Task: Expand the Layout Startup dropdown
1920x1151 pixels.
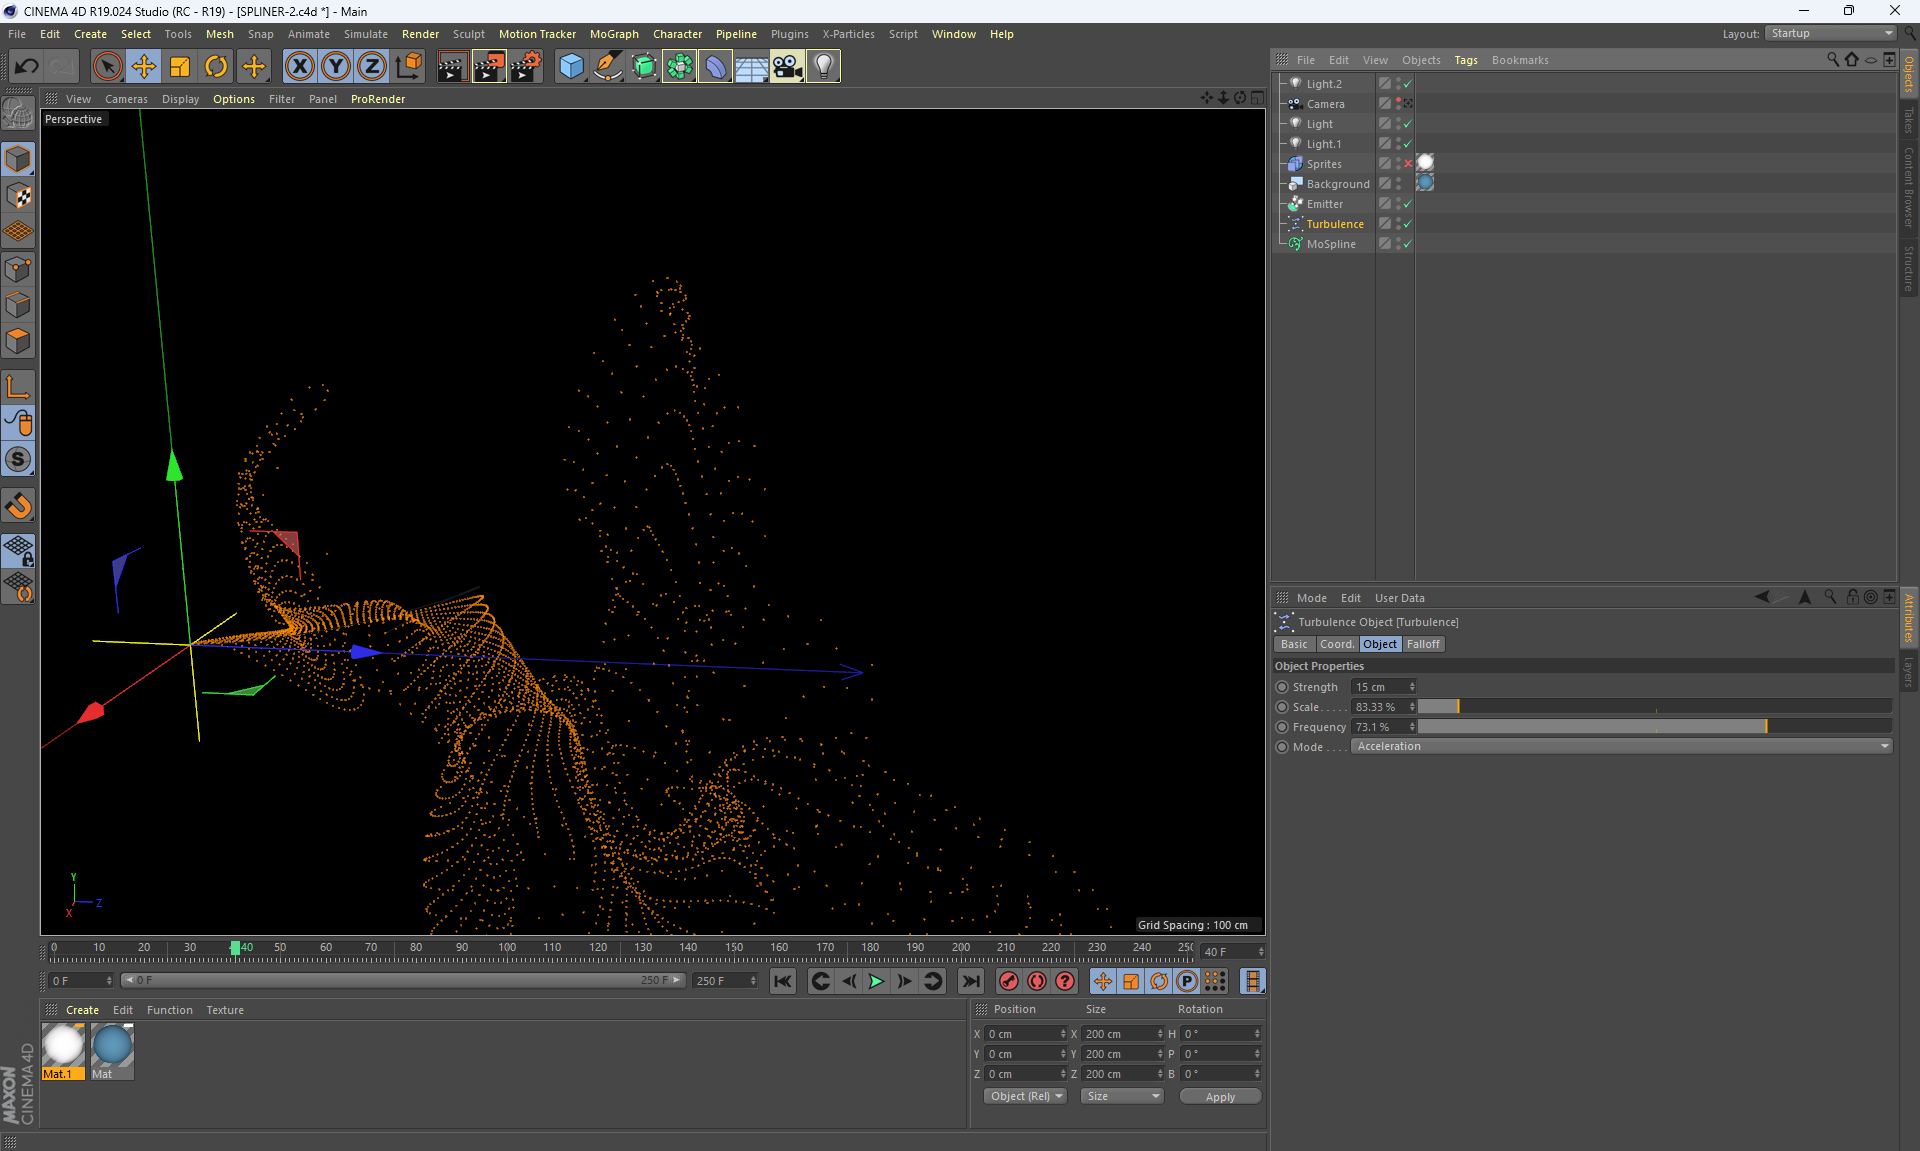Action: [1831, 34]
